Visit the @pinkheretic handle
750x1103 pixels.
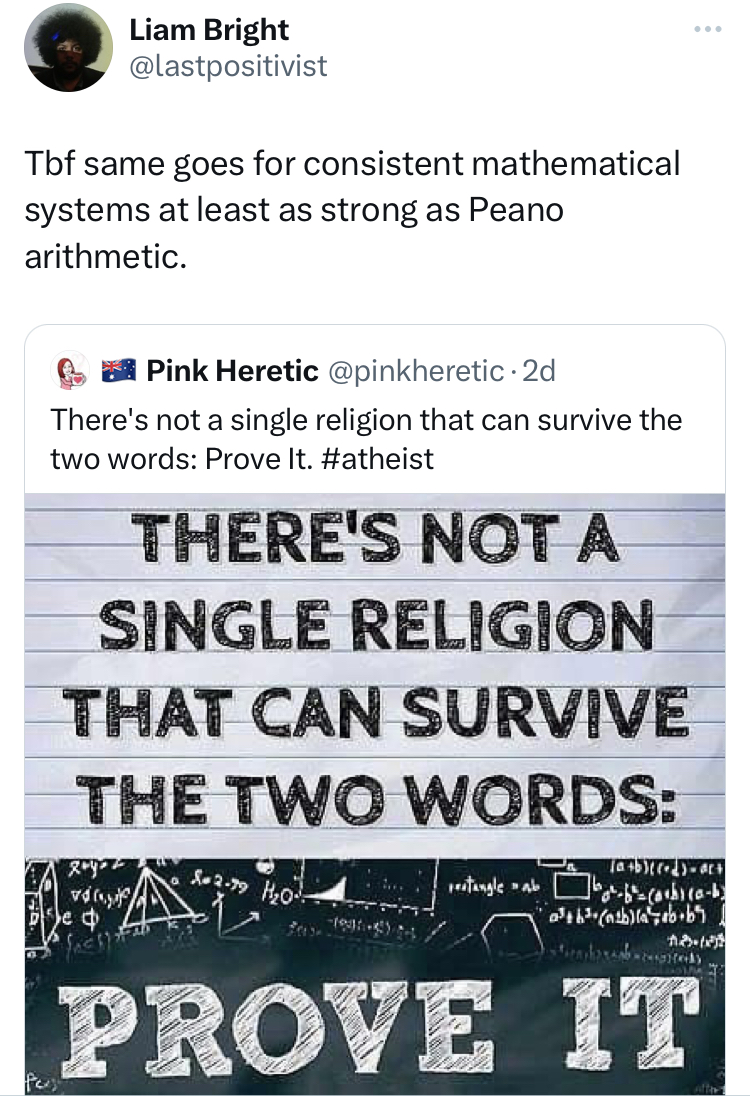[414, 371]
